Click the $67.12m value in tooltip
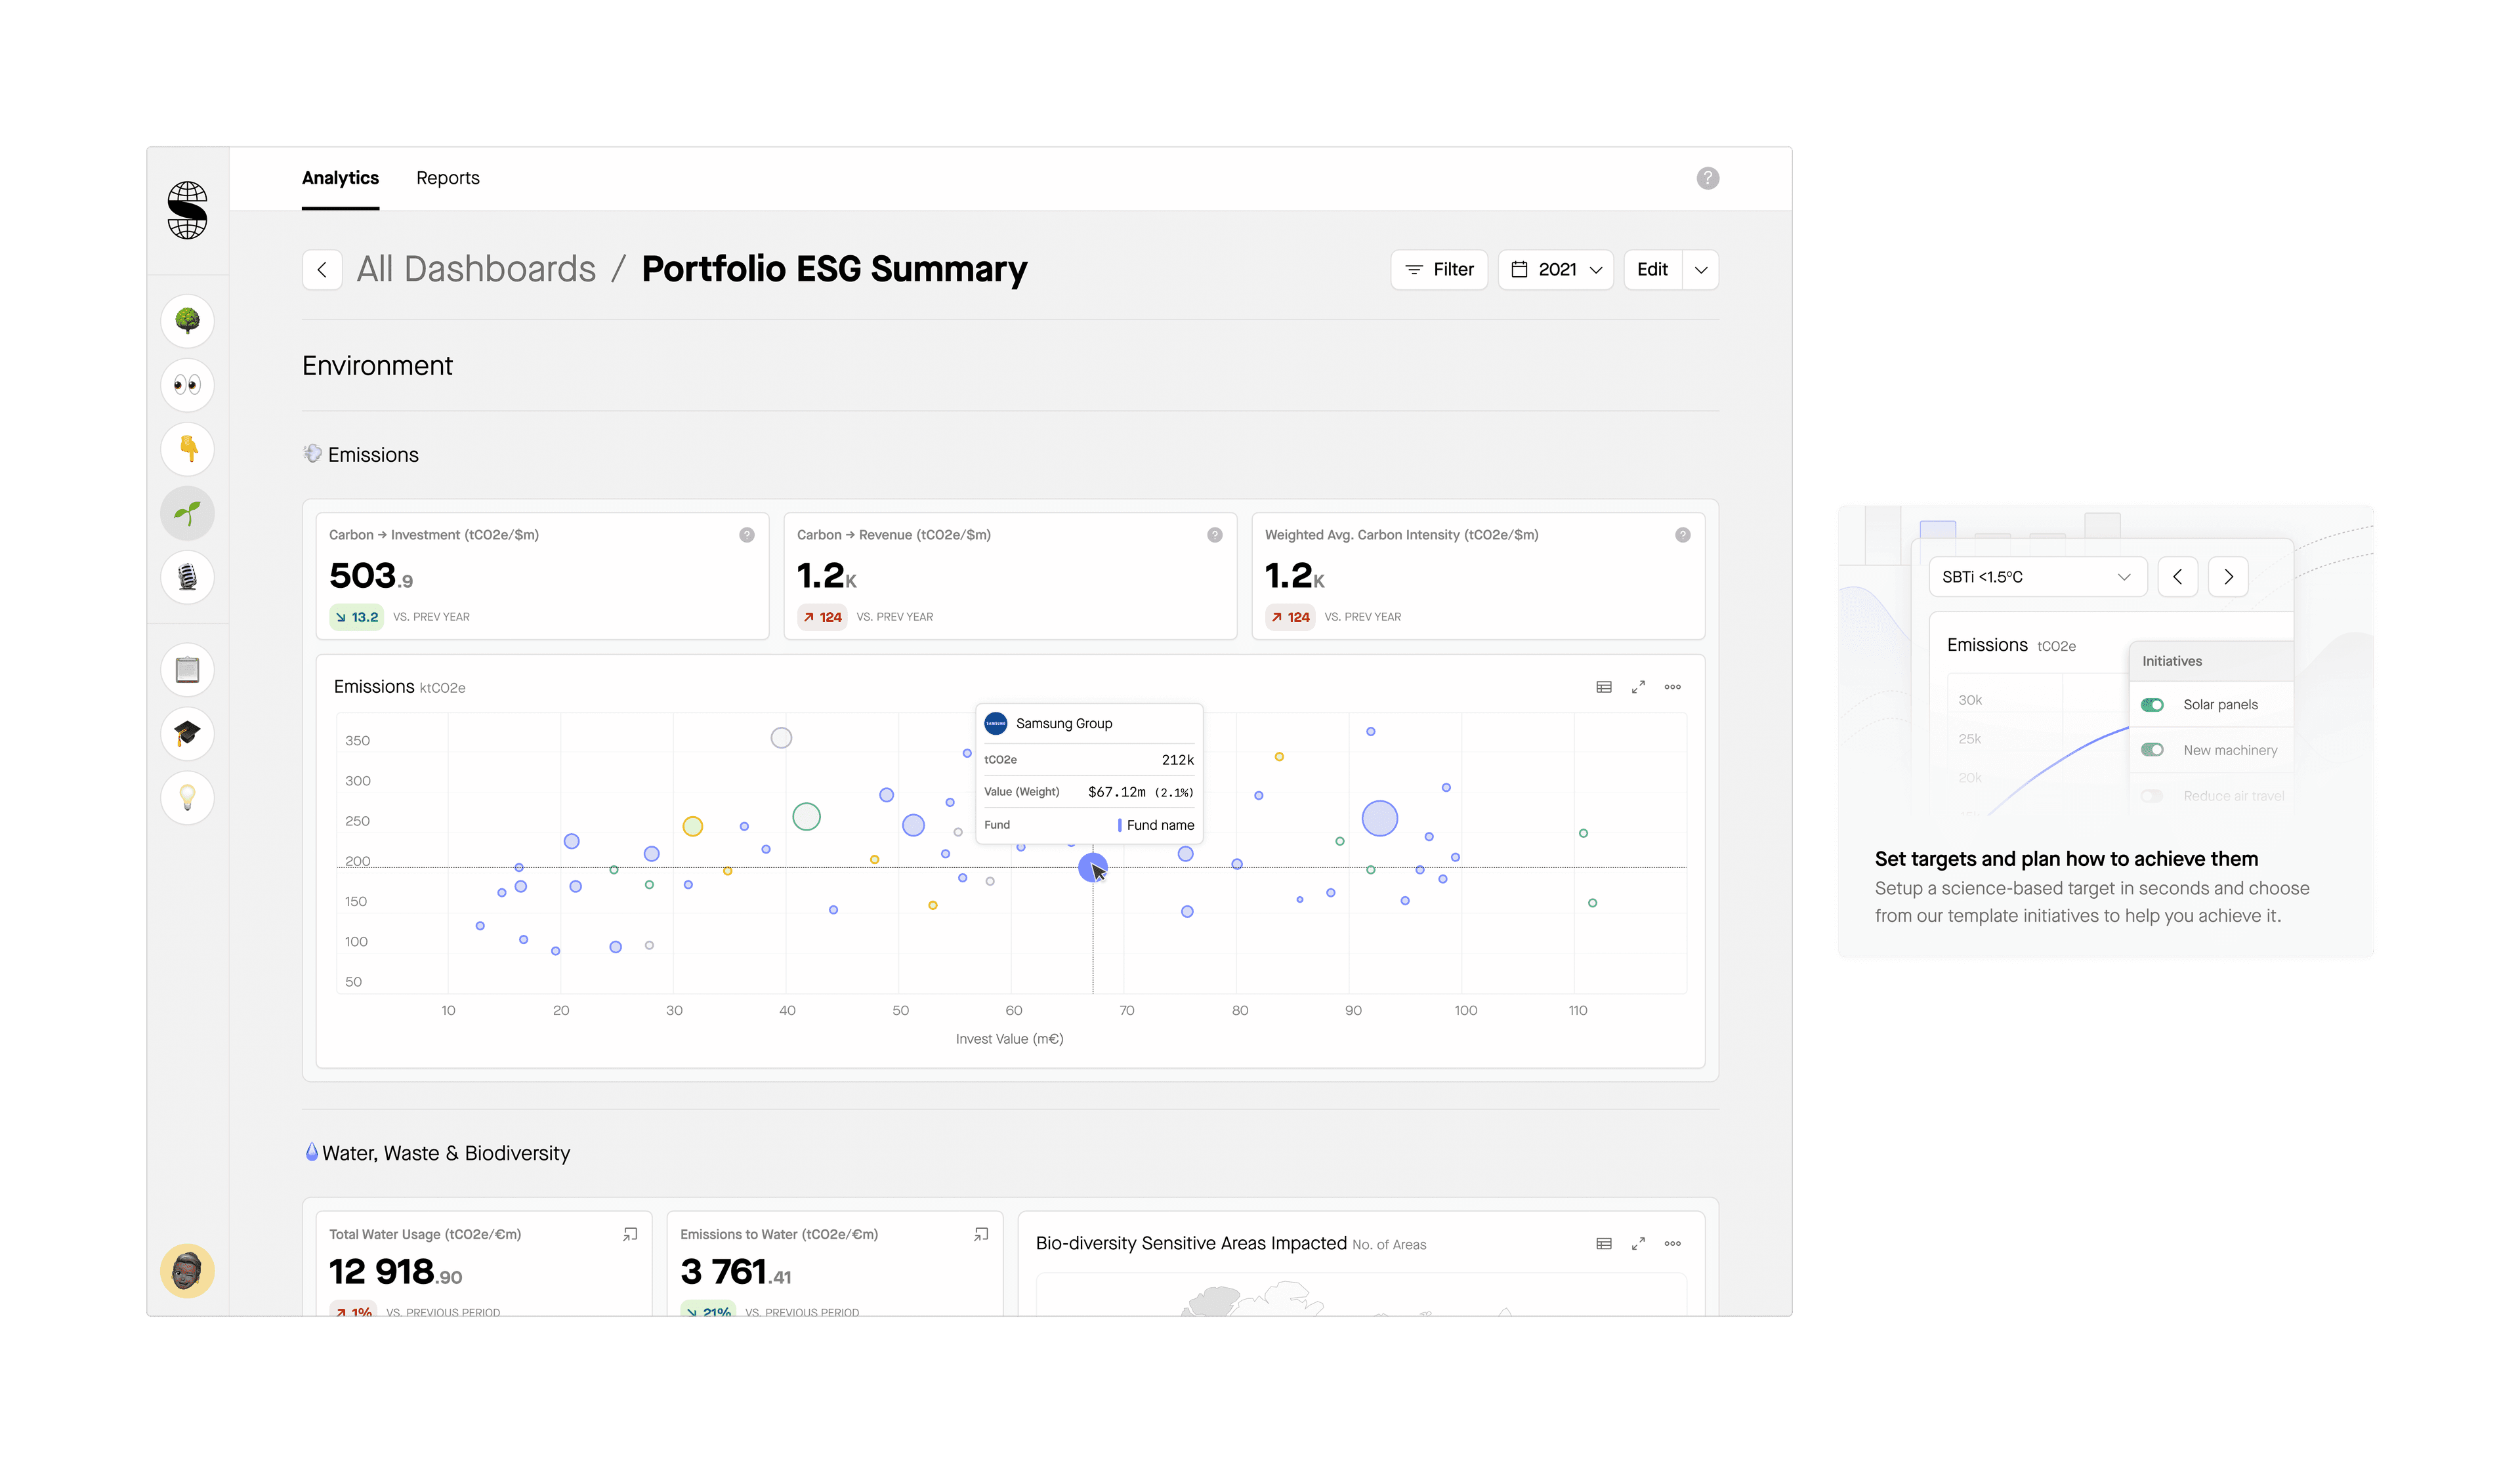 (x=1117, y=792)
